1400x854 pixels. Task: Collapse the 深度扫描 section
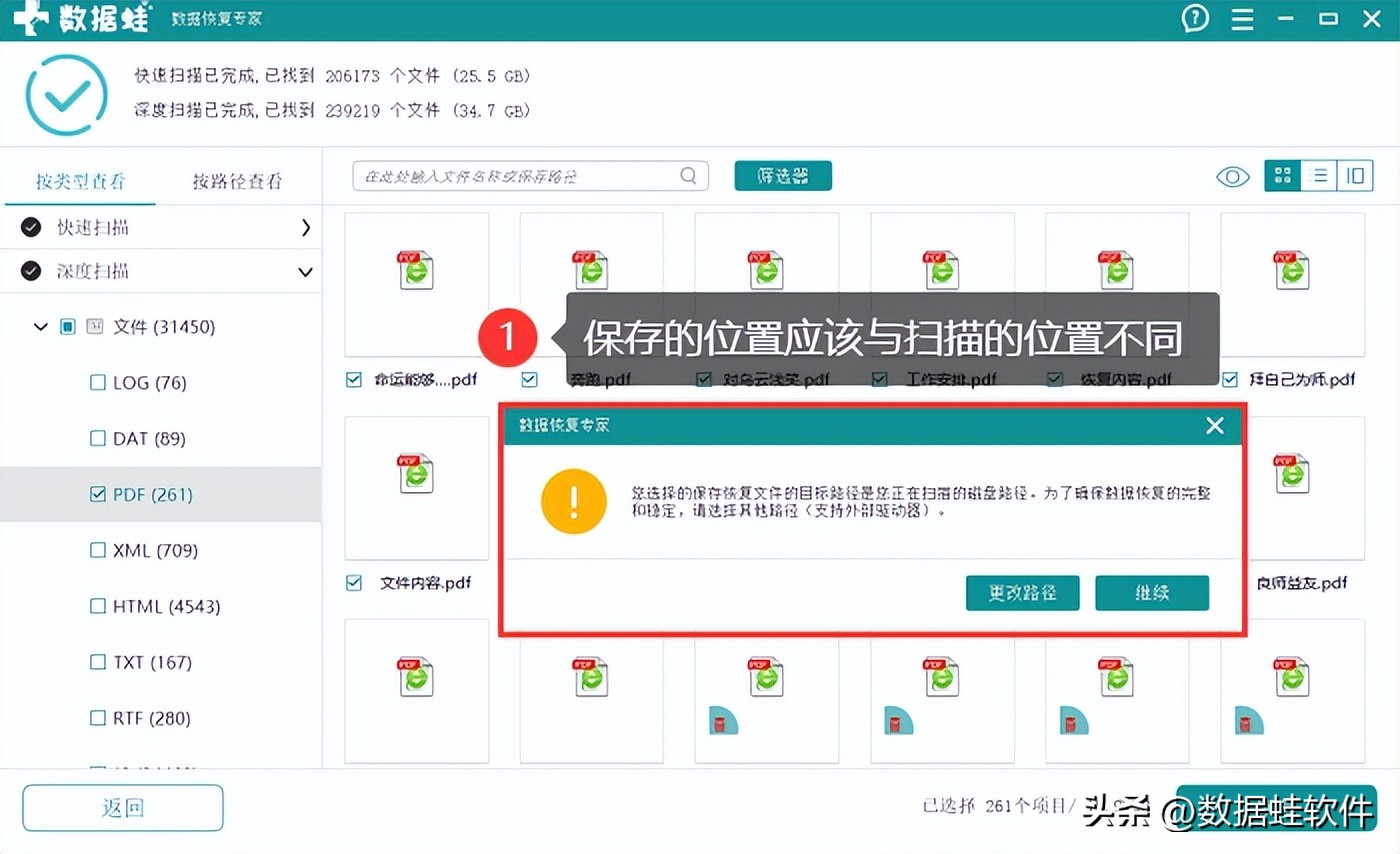306,271
